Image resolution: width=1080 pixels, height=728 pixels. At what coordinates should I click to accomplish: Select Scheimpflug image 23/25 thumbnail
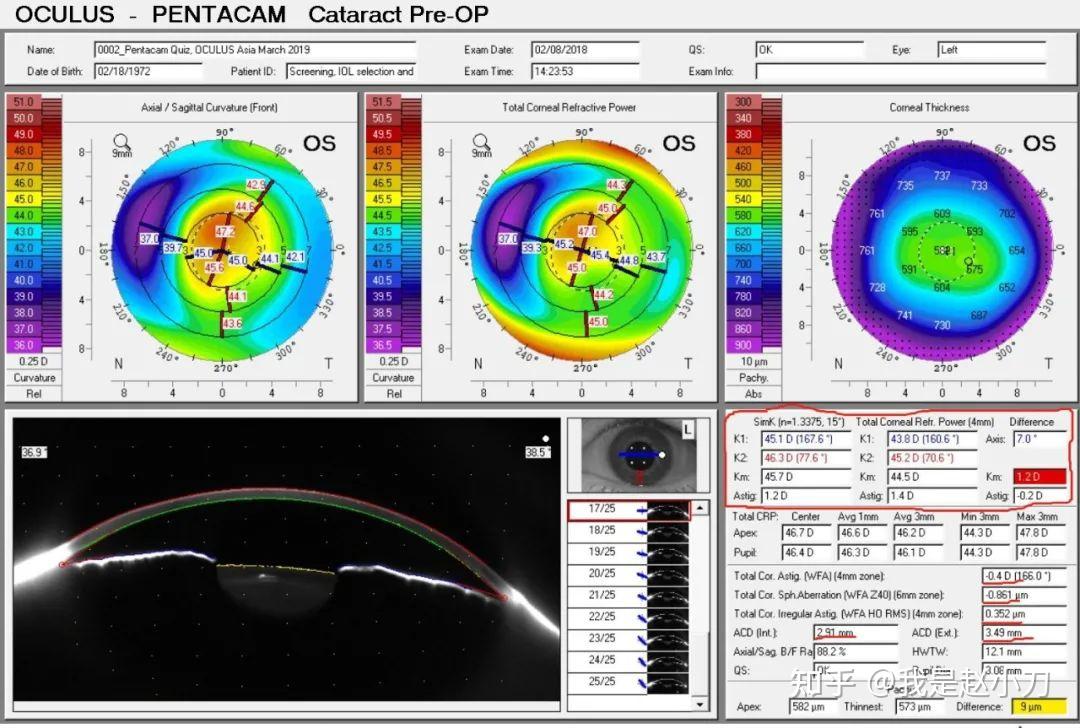(x=667, y=638)
